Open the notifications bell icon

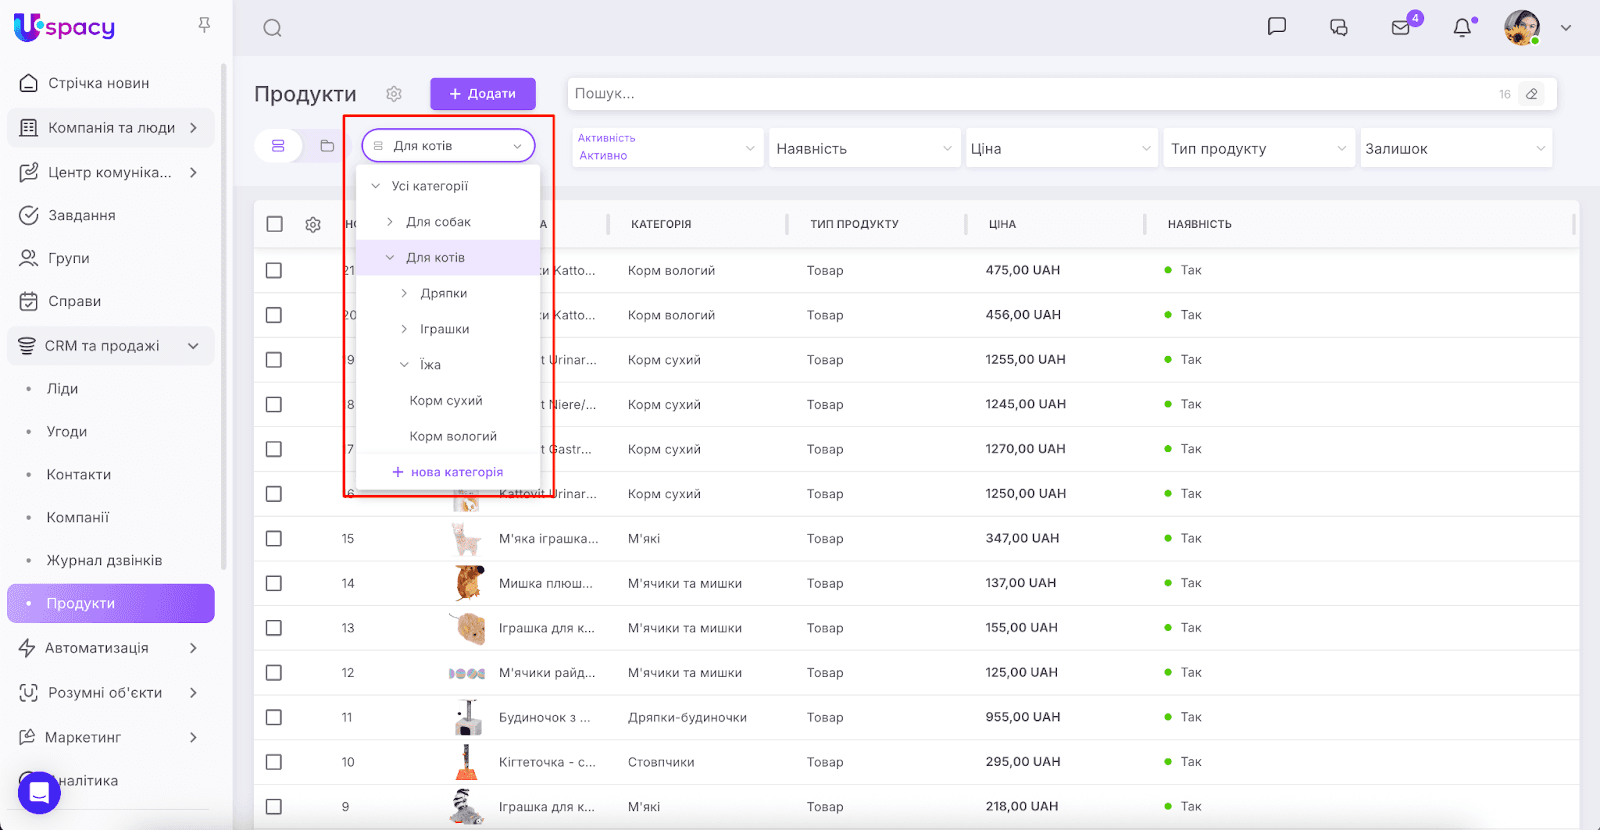pyautogui.click(x=1462, y=28)
